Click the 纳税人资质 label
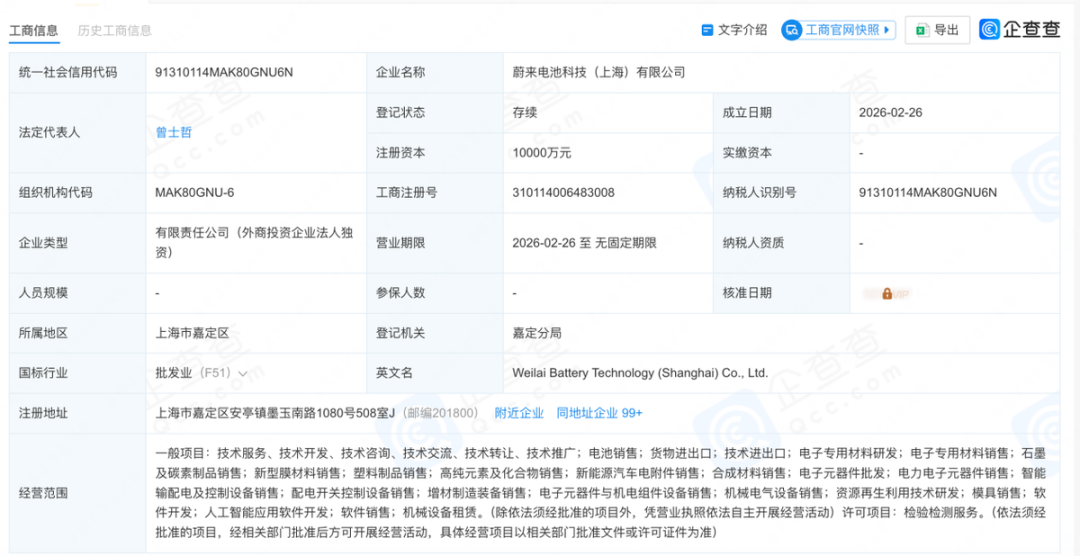The image size is (1080, 556). [x=753, y=243]
